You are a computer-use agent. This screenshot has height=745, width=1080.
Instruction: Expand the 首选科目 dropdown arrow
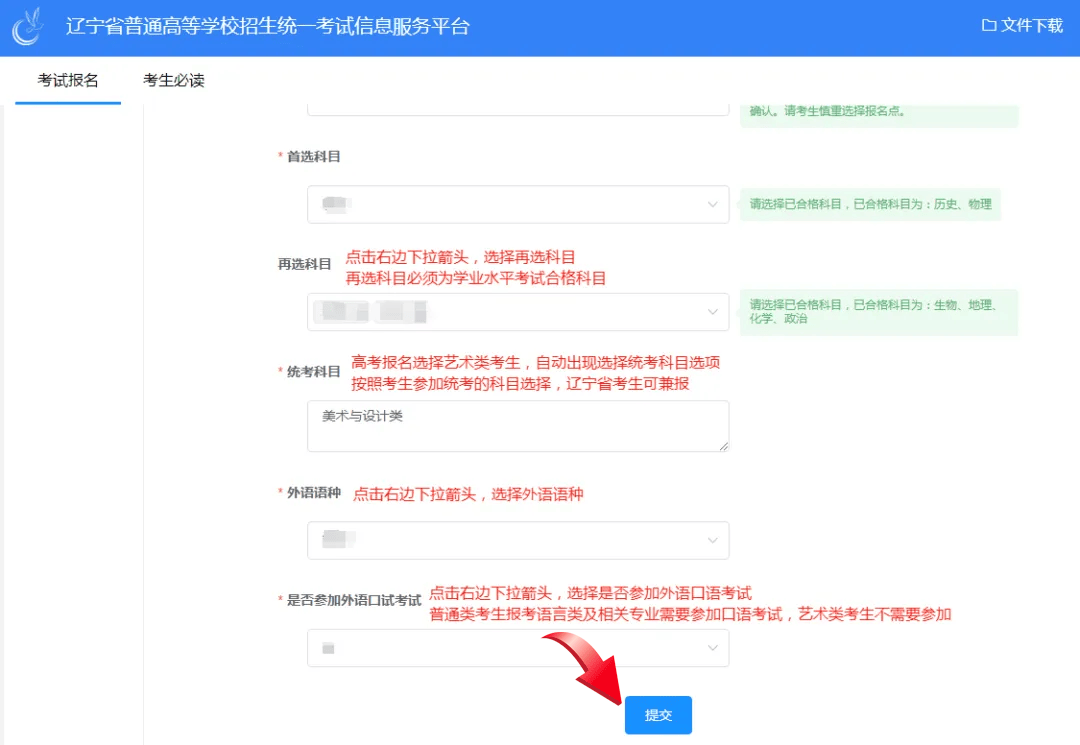[712, 205]
